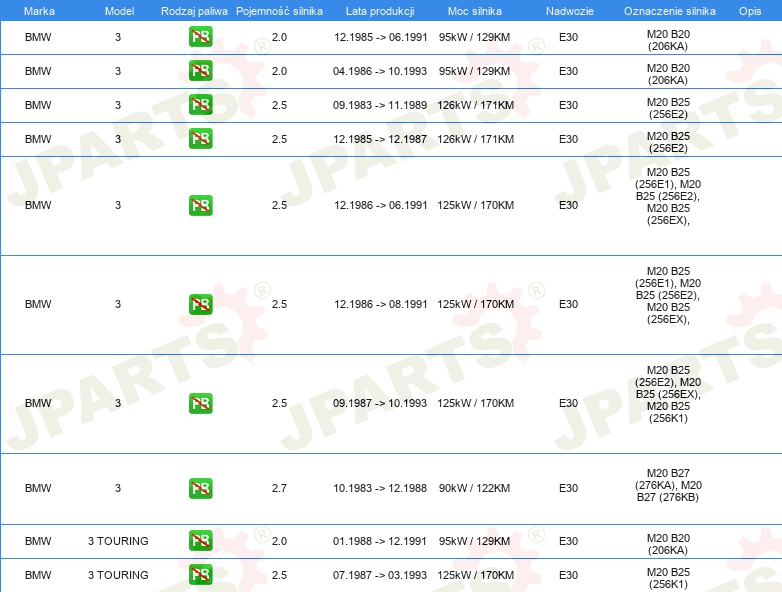Click the E30 body in the 07.1987 -> 03.1993 row
The width and height of the screenshot is (782, 592).
[569, 575]
